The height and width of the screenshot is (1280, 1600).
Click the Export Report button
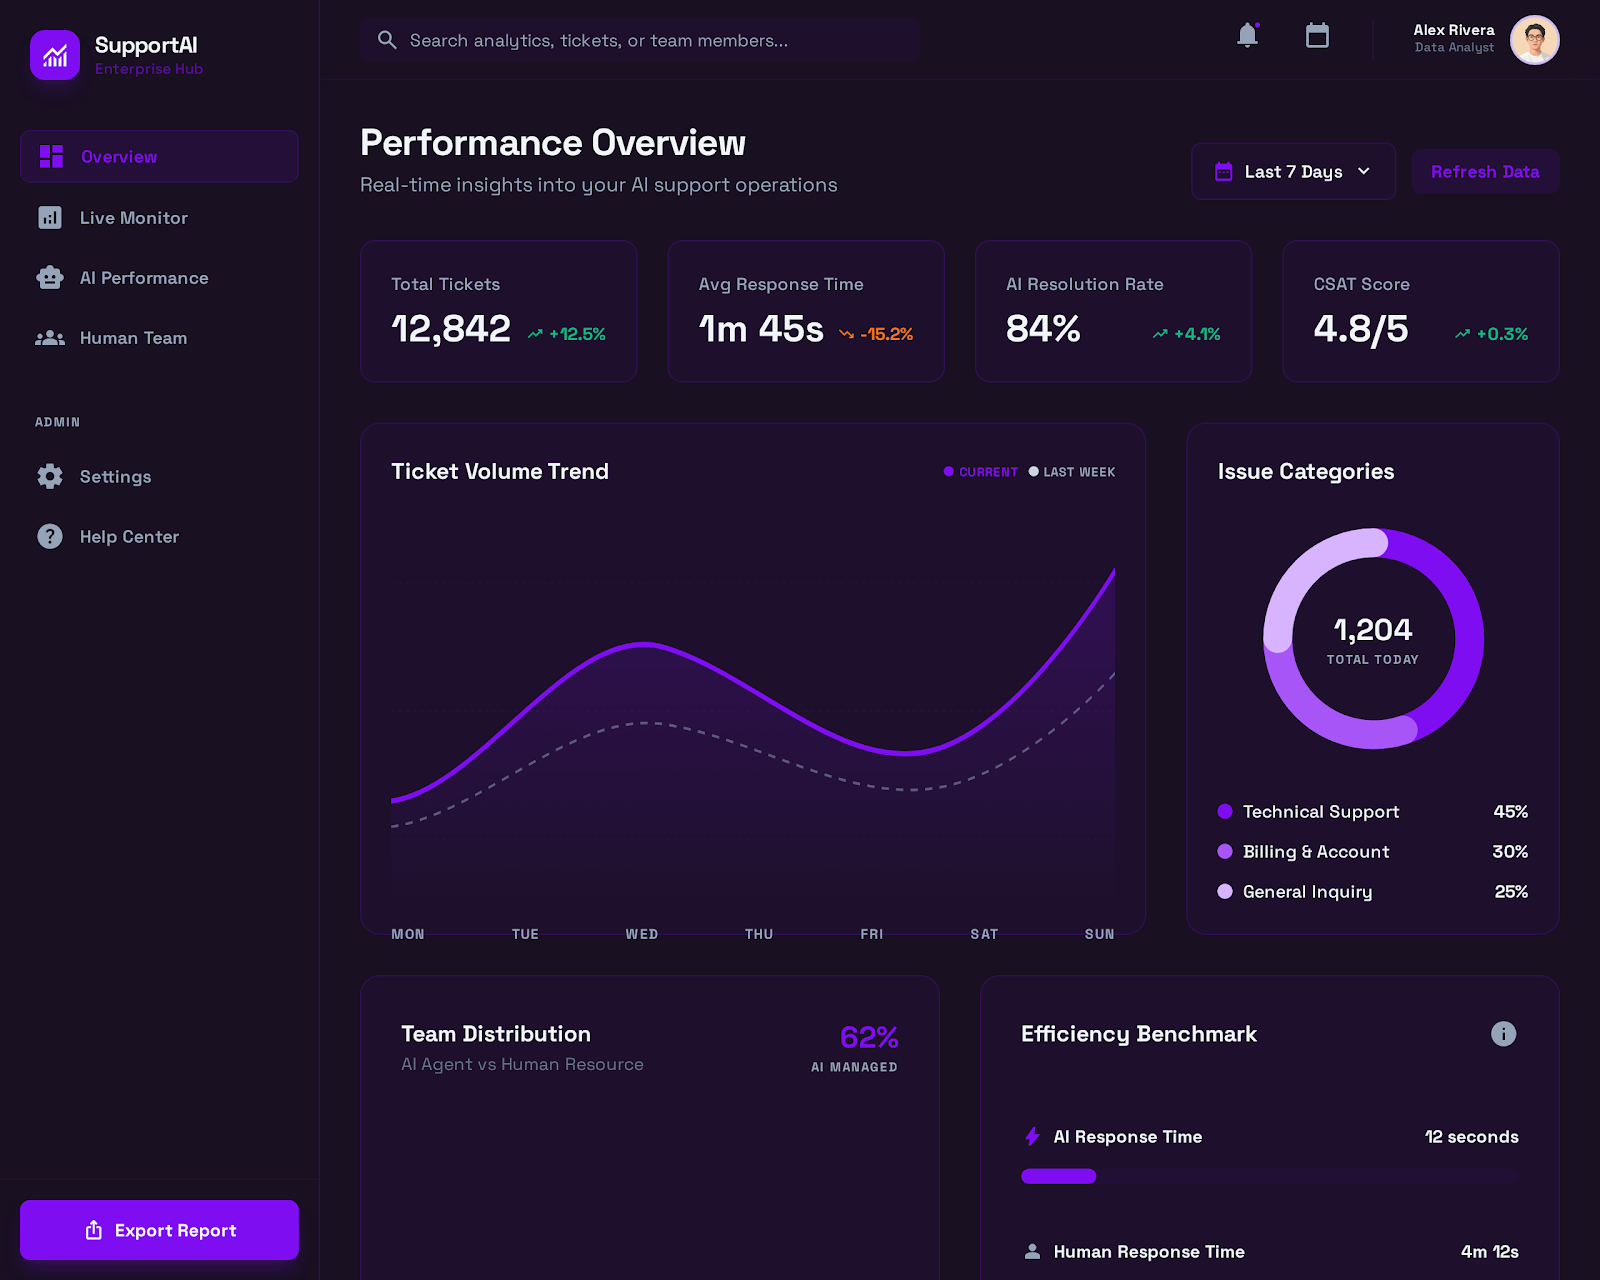(x=159, y=1229)
